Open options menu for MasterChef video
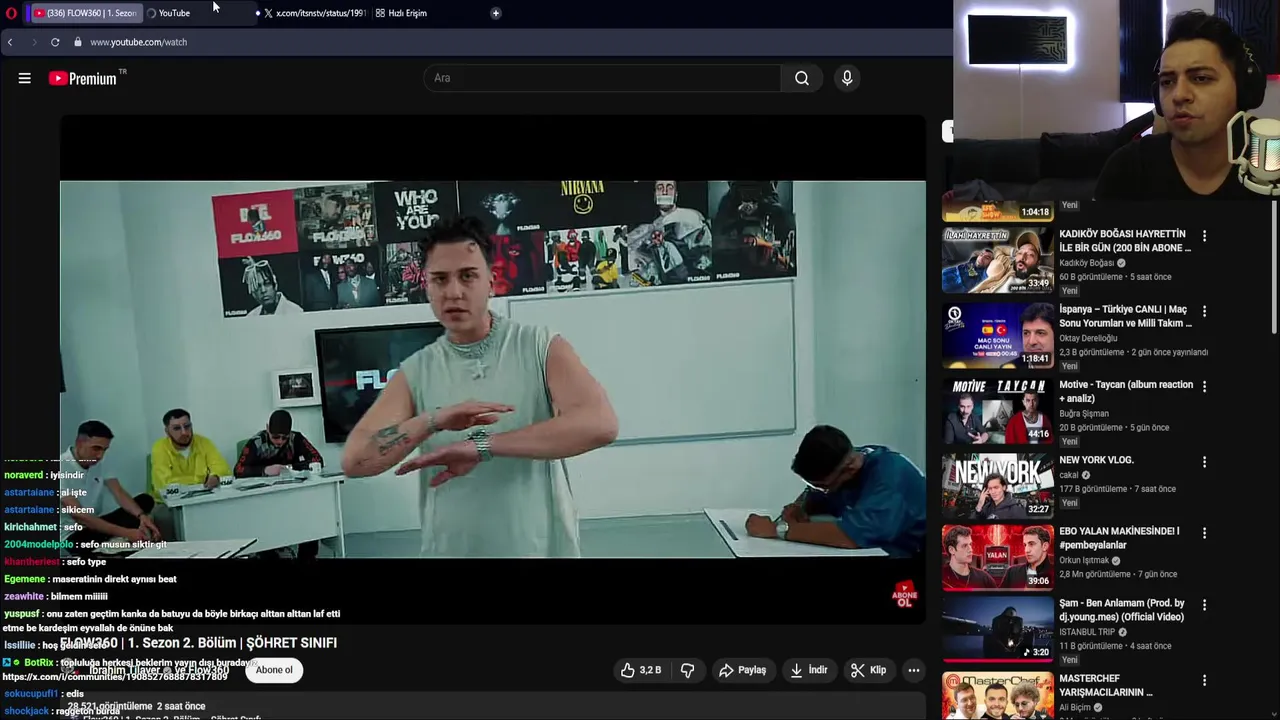 (x=1204, y=680)
